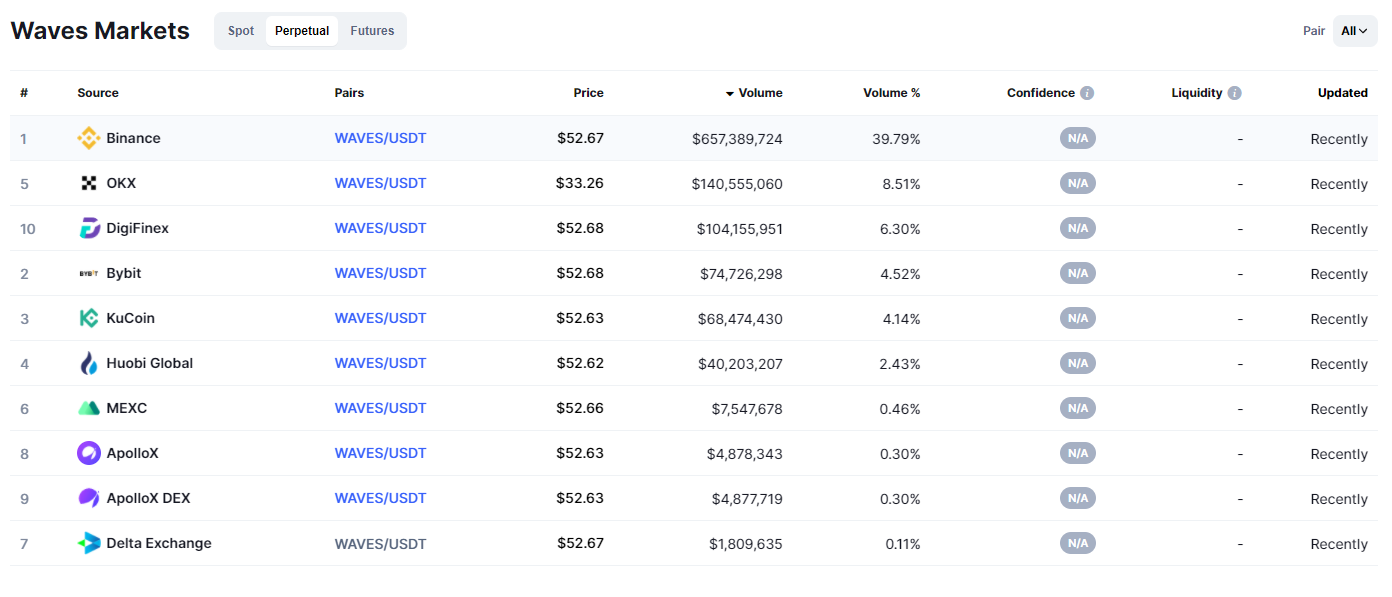Open the MEXC exchange name link
The image size is (1392, 597).
pyautogui.click(x=127, y=408)
